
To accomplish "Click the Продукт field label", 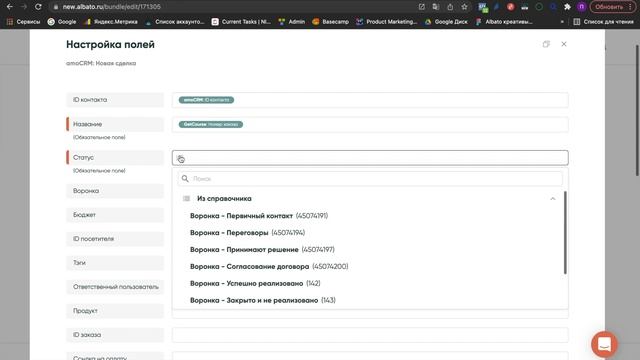I will (x=115, y=311).
